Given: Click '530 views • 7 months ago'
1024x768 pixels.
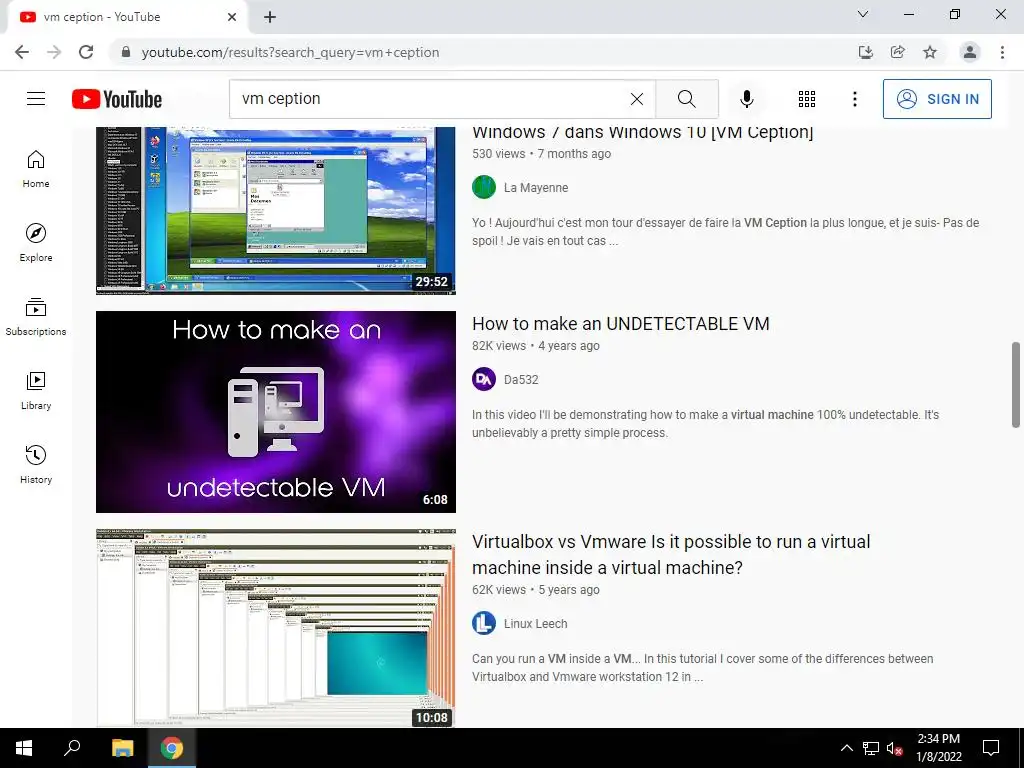Looking at the screenshot, I should pos(541,153).
